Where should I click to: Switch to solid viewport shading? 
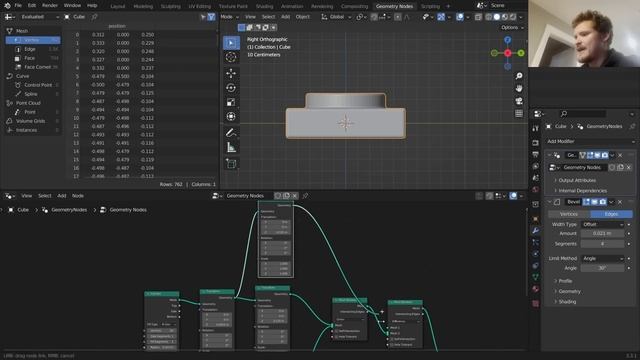click(x=497, y=17)
